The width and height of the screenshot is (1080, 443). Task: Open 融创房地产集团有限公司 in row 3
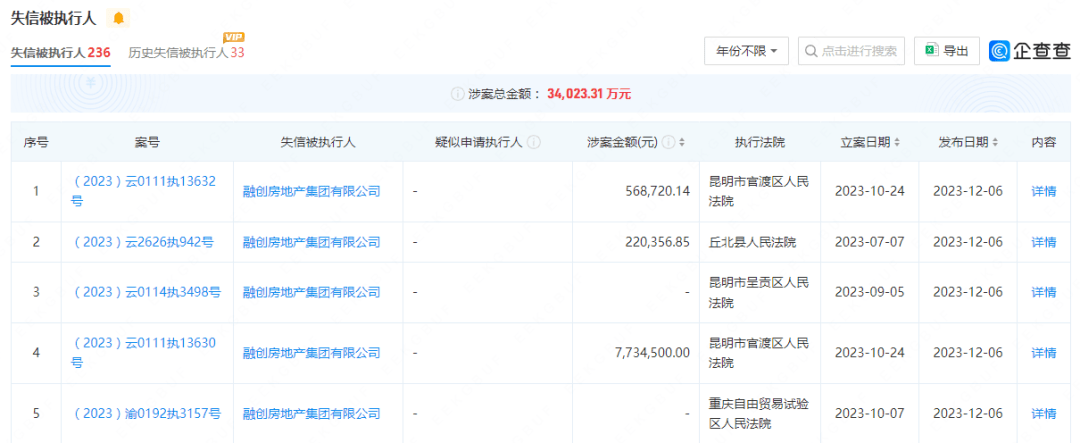tap(312, 292)
